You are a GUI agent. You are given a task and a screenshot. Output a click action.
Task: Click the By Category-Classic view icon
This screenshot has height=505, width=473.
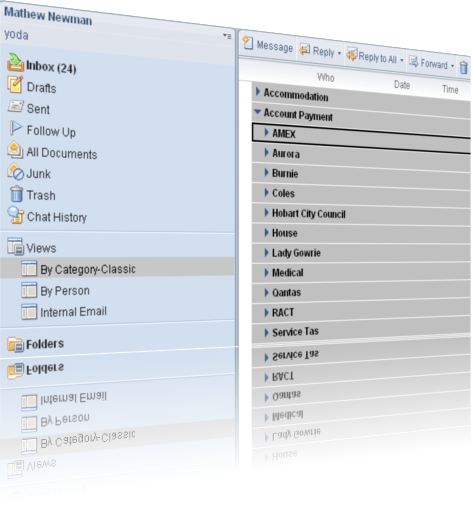29,268
